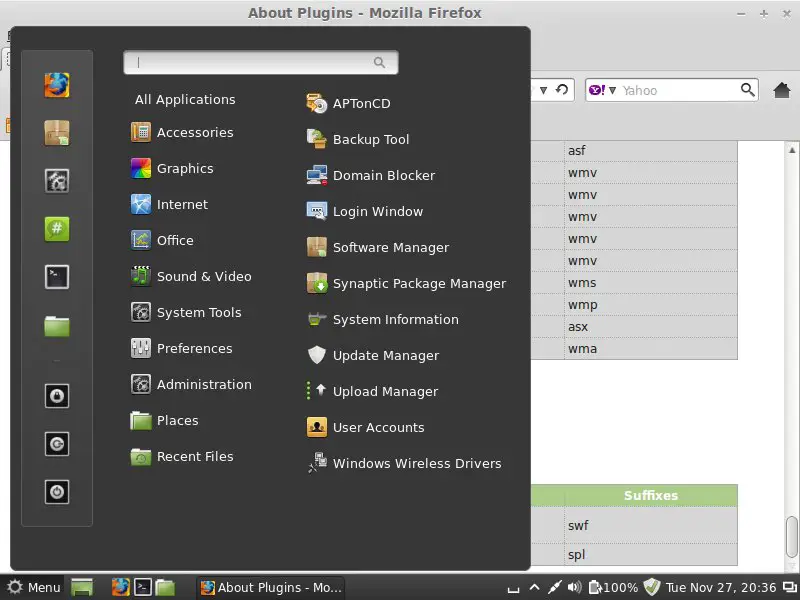The width and height of the screenshot is (800, 600).
Task: Go to the Firefox home page
Action: 782,90
